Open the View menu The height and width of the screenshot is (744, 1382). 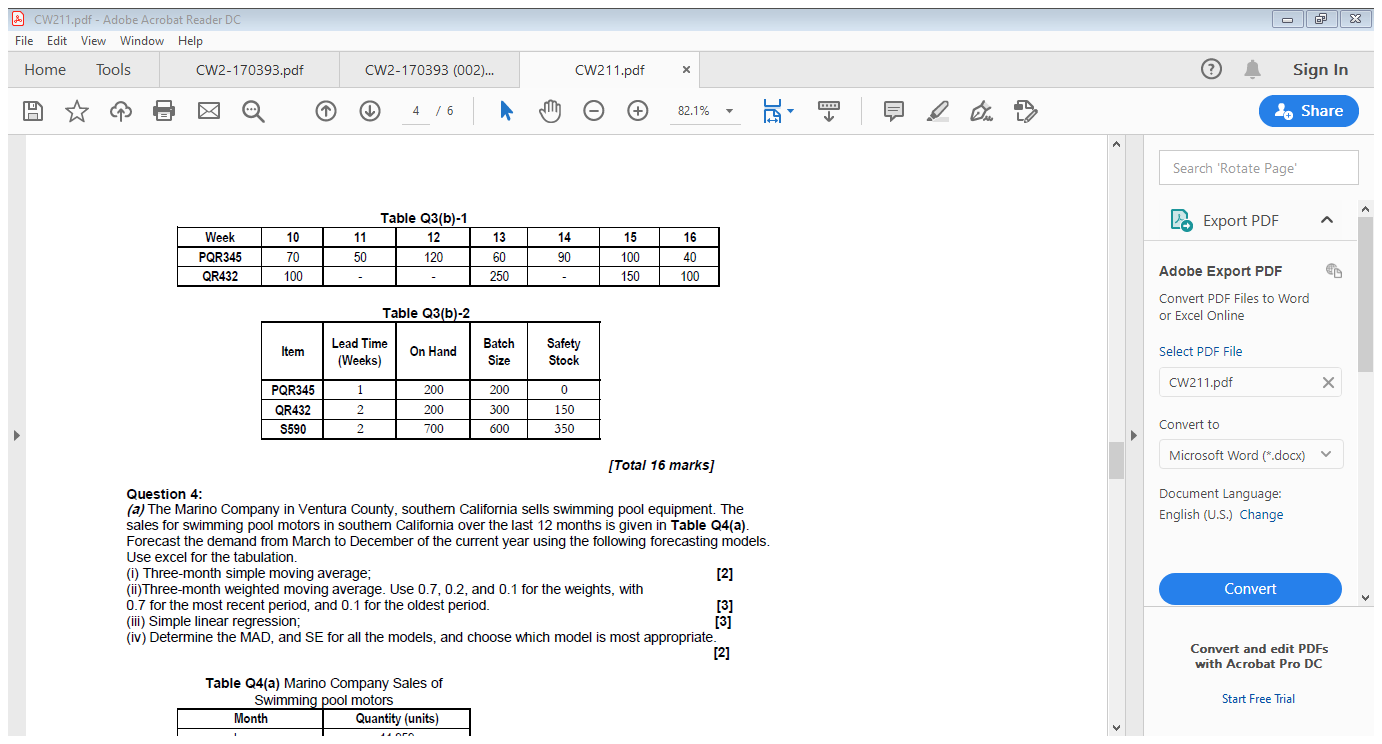(93, 41)
